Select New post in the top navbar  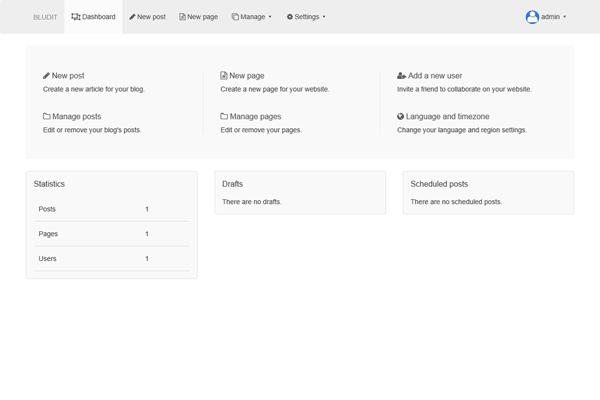coord(147,17)
